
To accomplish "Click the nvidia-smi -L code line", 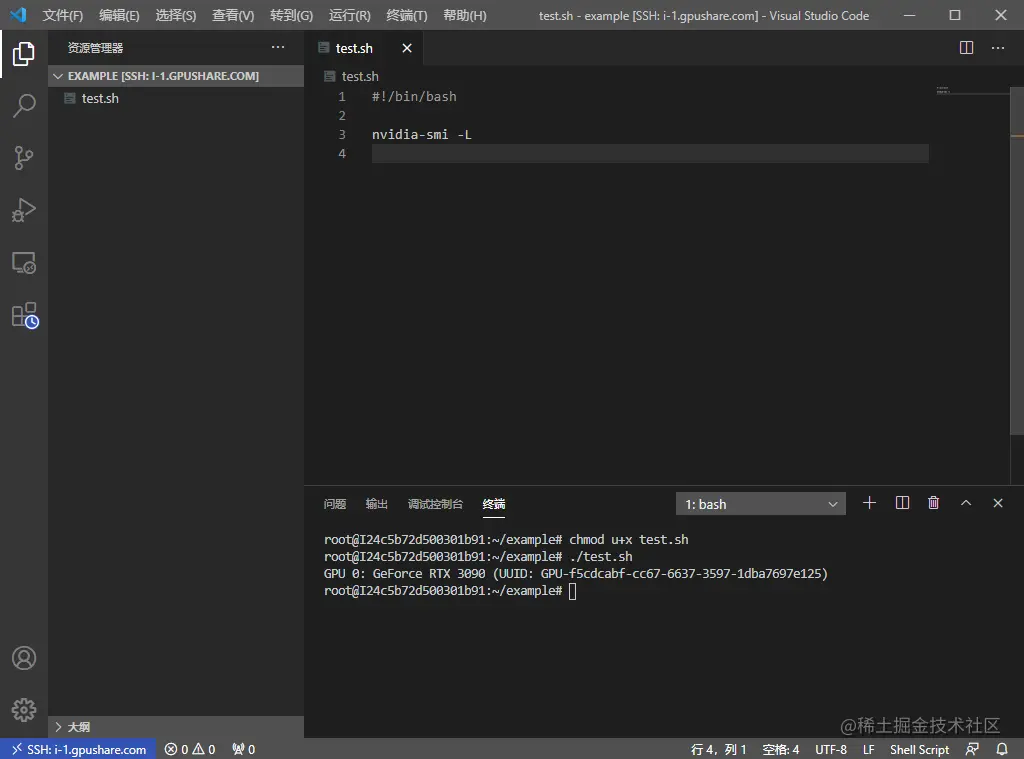I will (421, 135).
